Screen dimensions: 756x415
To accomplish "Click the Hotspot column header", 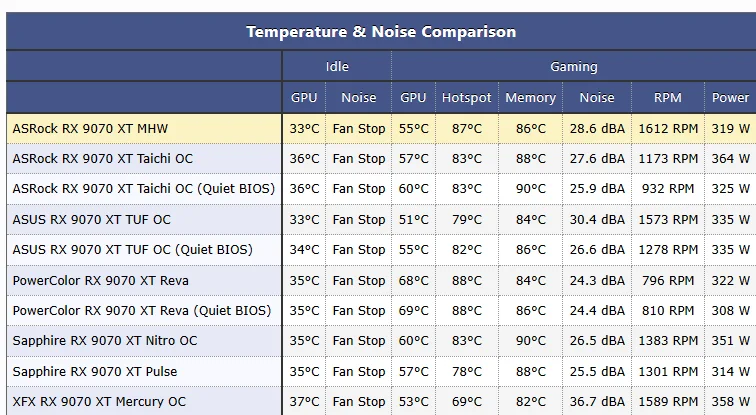I will (x=466, y=97).
